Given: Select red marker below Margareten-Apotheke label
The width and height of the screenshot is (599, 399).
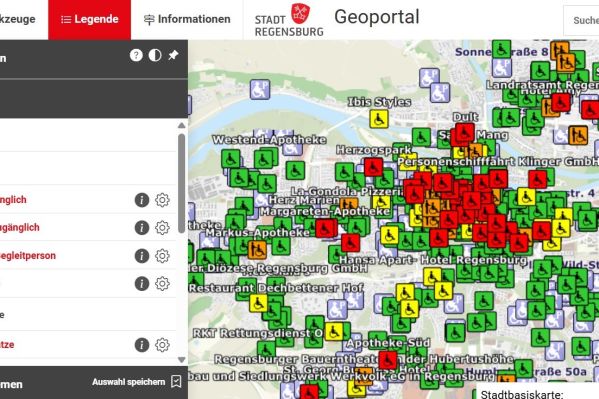Looking at the screenshot, I should (326, 229).
